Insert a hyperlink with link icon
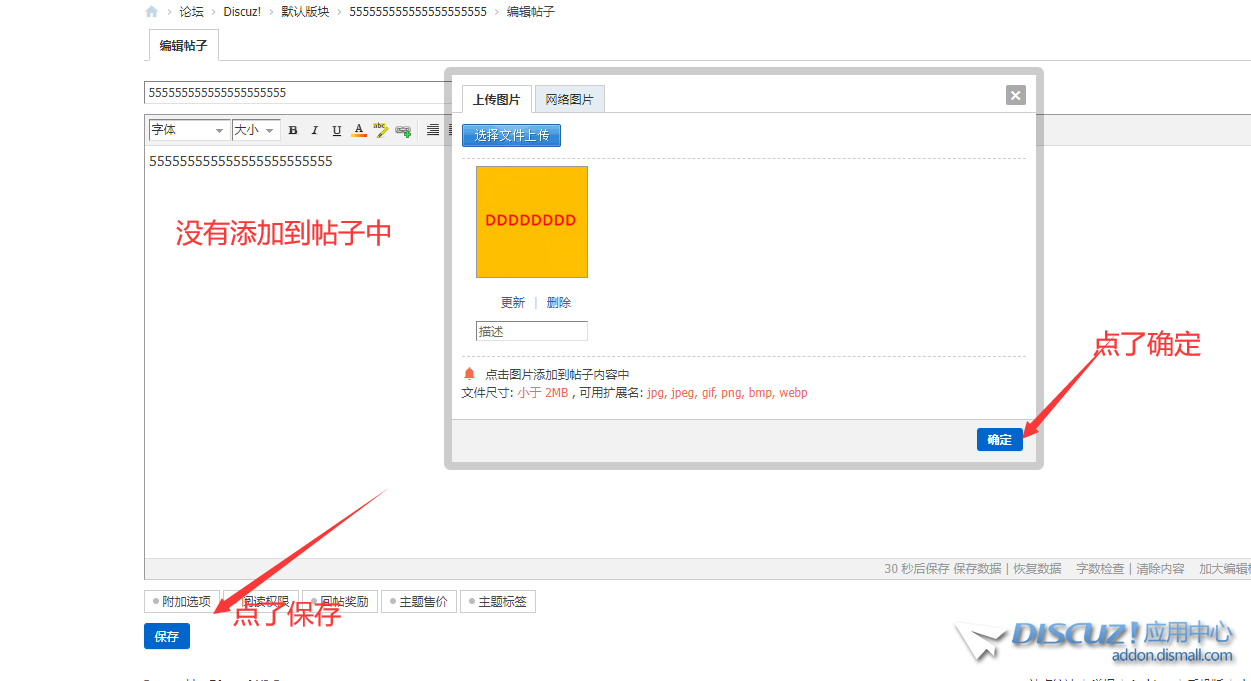Viewport: 1251px width, 681px height. click(x=403, y=130)
